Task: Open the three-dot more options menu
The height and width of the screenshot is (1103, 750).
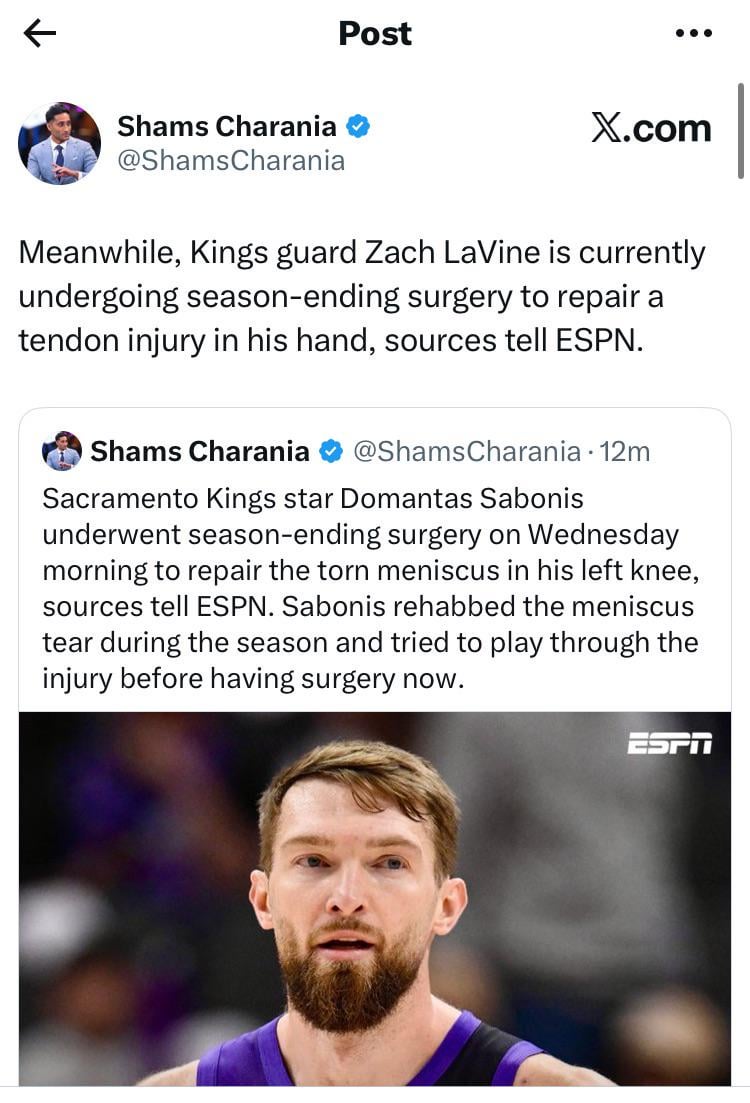Action: tap(693, 34)
